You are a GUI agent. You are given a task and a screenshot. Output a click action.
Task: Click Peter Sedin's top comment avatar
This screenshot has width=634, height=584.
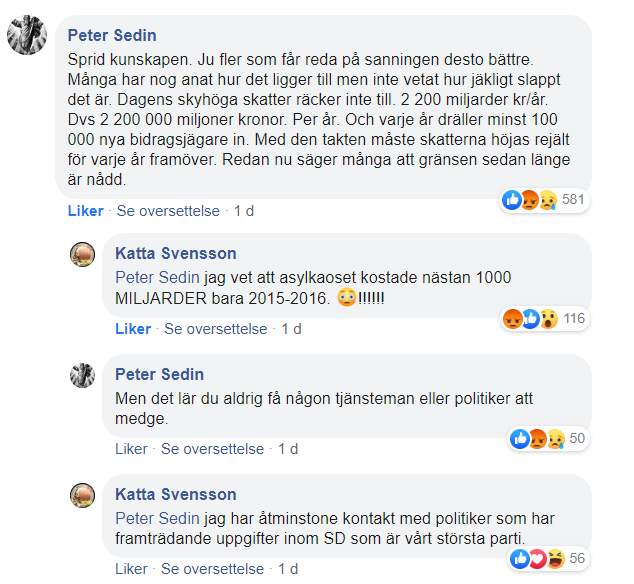click(27, 37)
